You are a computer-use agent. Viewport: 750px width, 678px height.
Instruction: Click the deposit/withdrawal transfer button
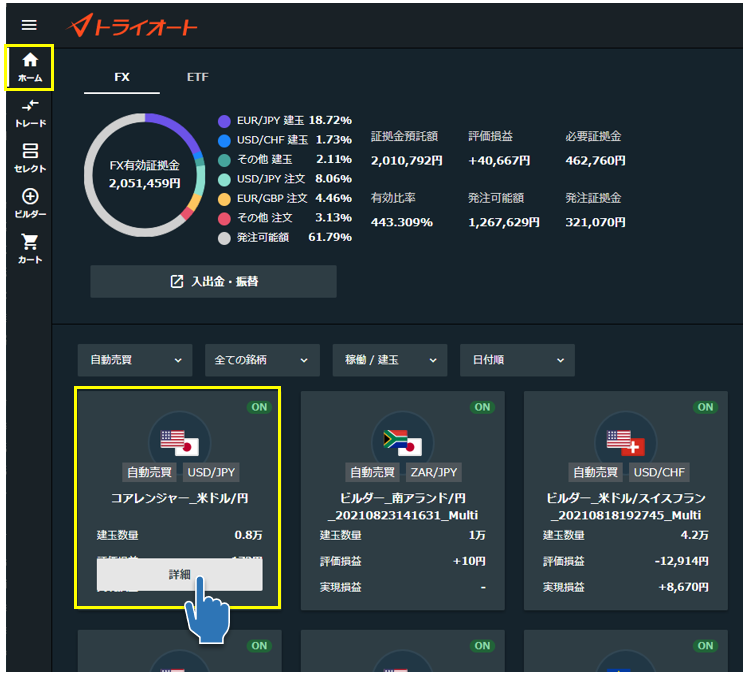[x=213, y=281]
